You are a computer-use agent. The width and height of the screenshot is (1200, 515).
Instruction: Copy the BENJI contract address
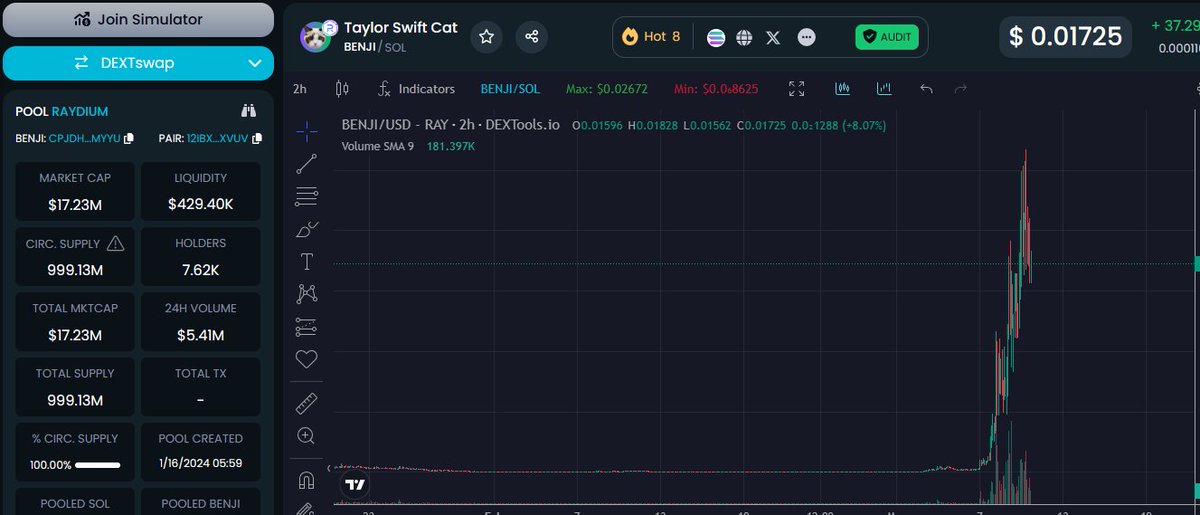pyautogui.click(x=129, y=138)
